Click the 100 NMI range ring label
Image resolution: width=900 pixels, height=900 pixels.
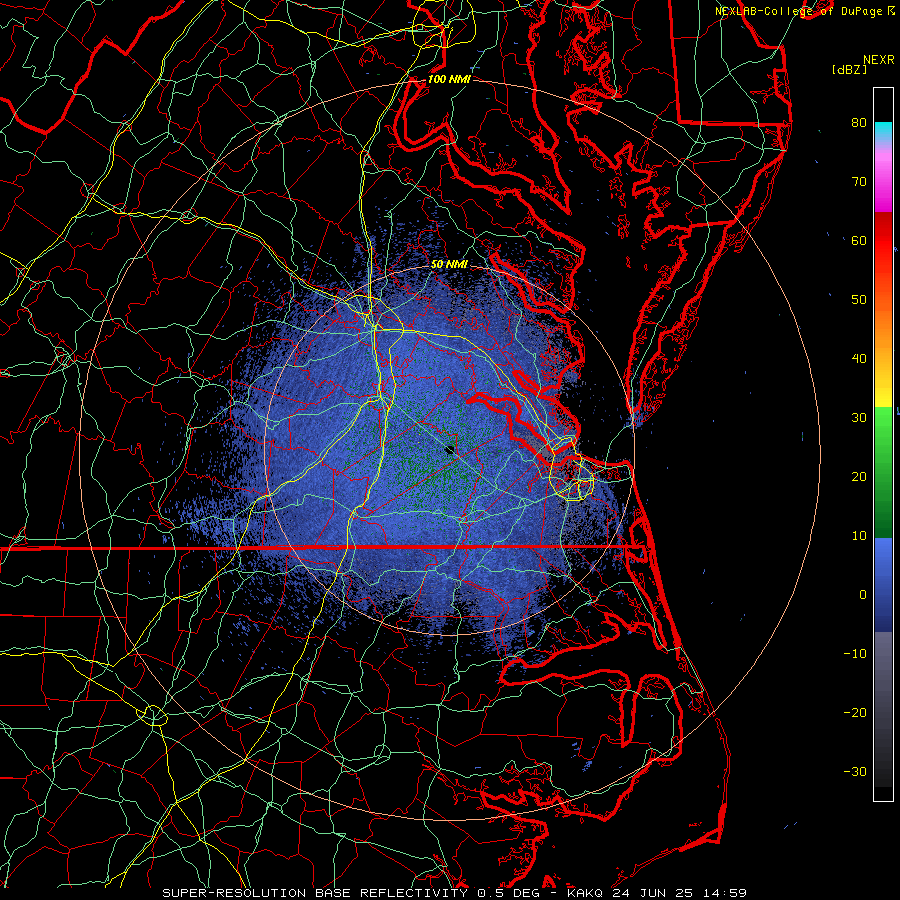tap(449, 79)
